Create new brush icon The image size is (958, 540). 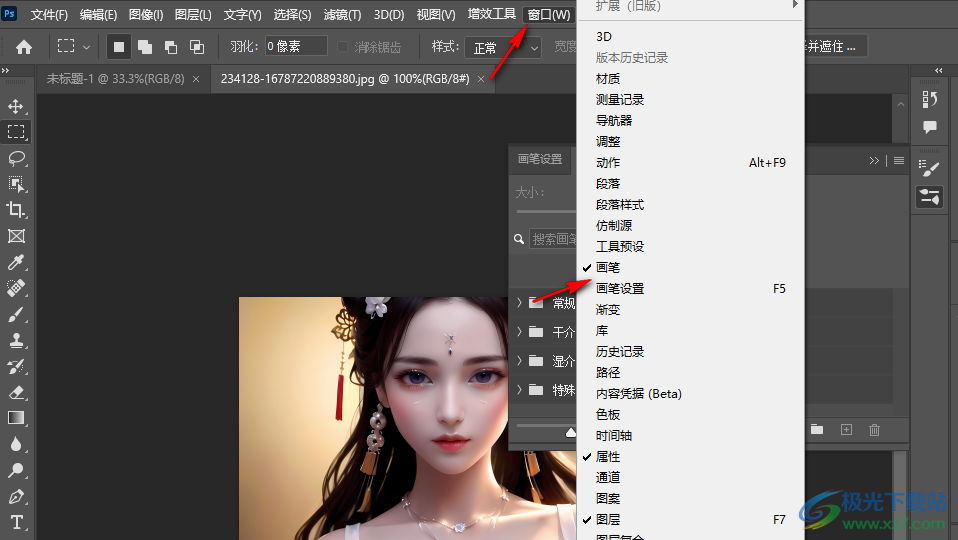(x=846, y=429)
